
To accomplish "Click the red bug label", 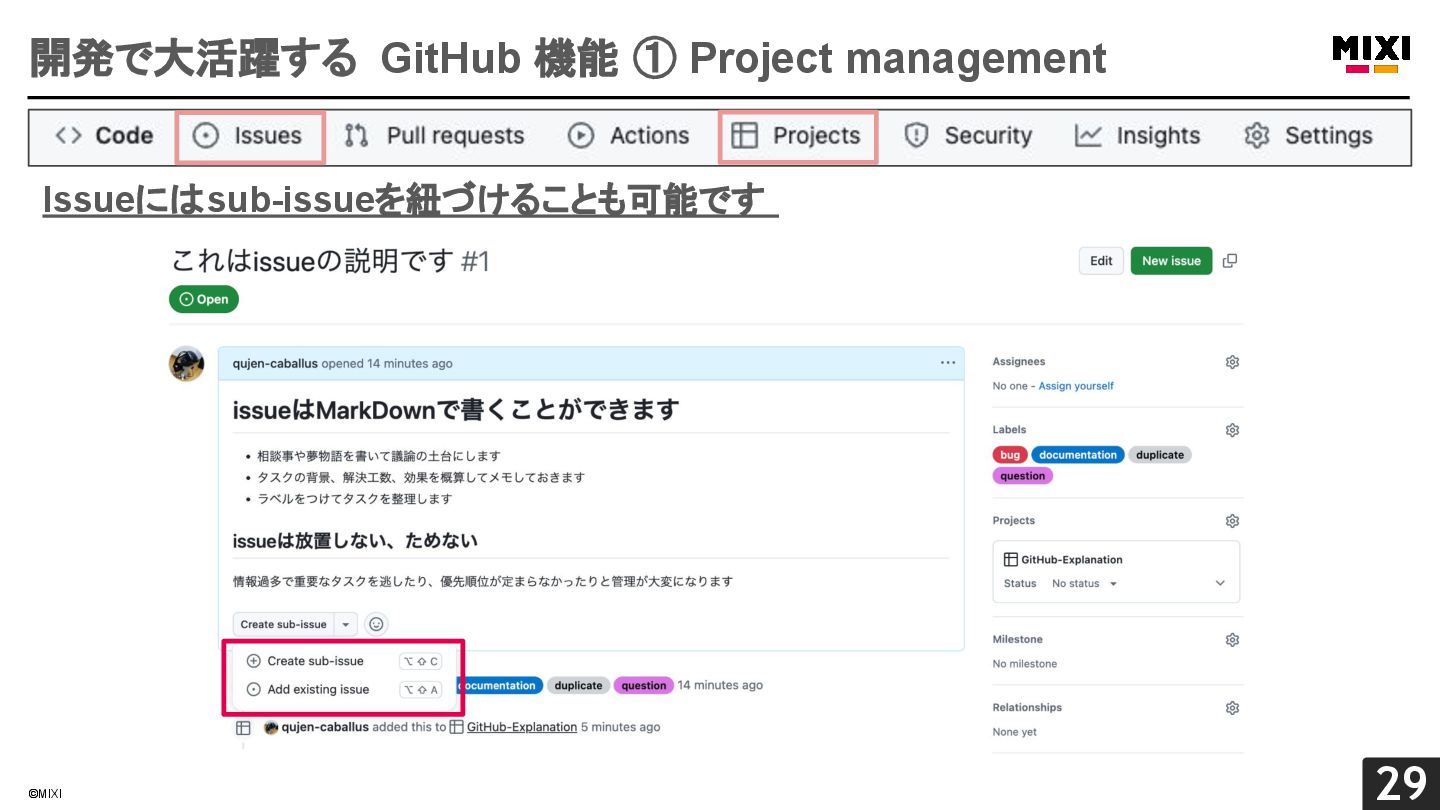I will pyautogui.click(x=1010, y=455).
